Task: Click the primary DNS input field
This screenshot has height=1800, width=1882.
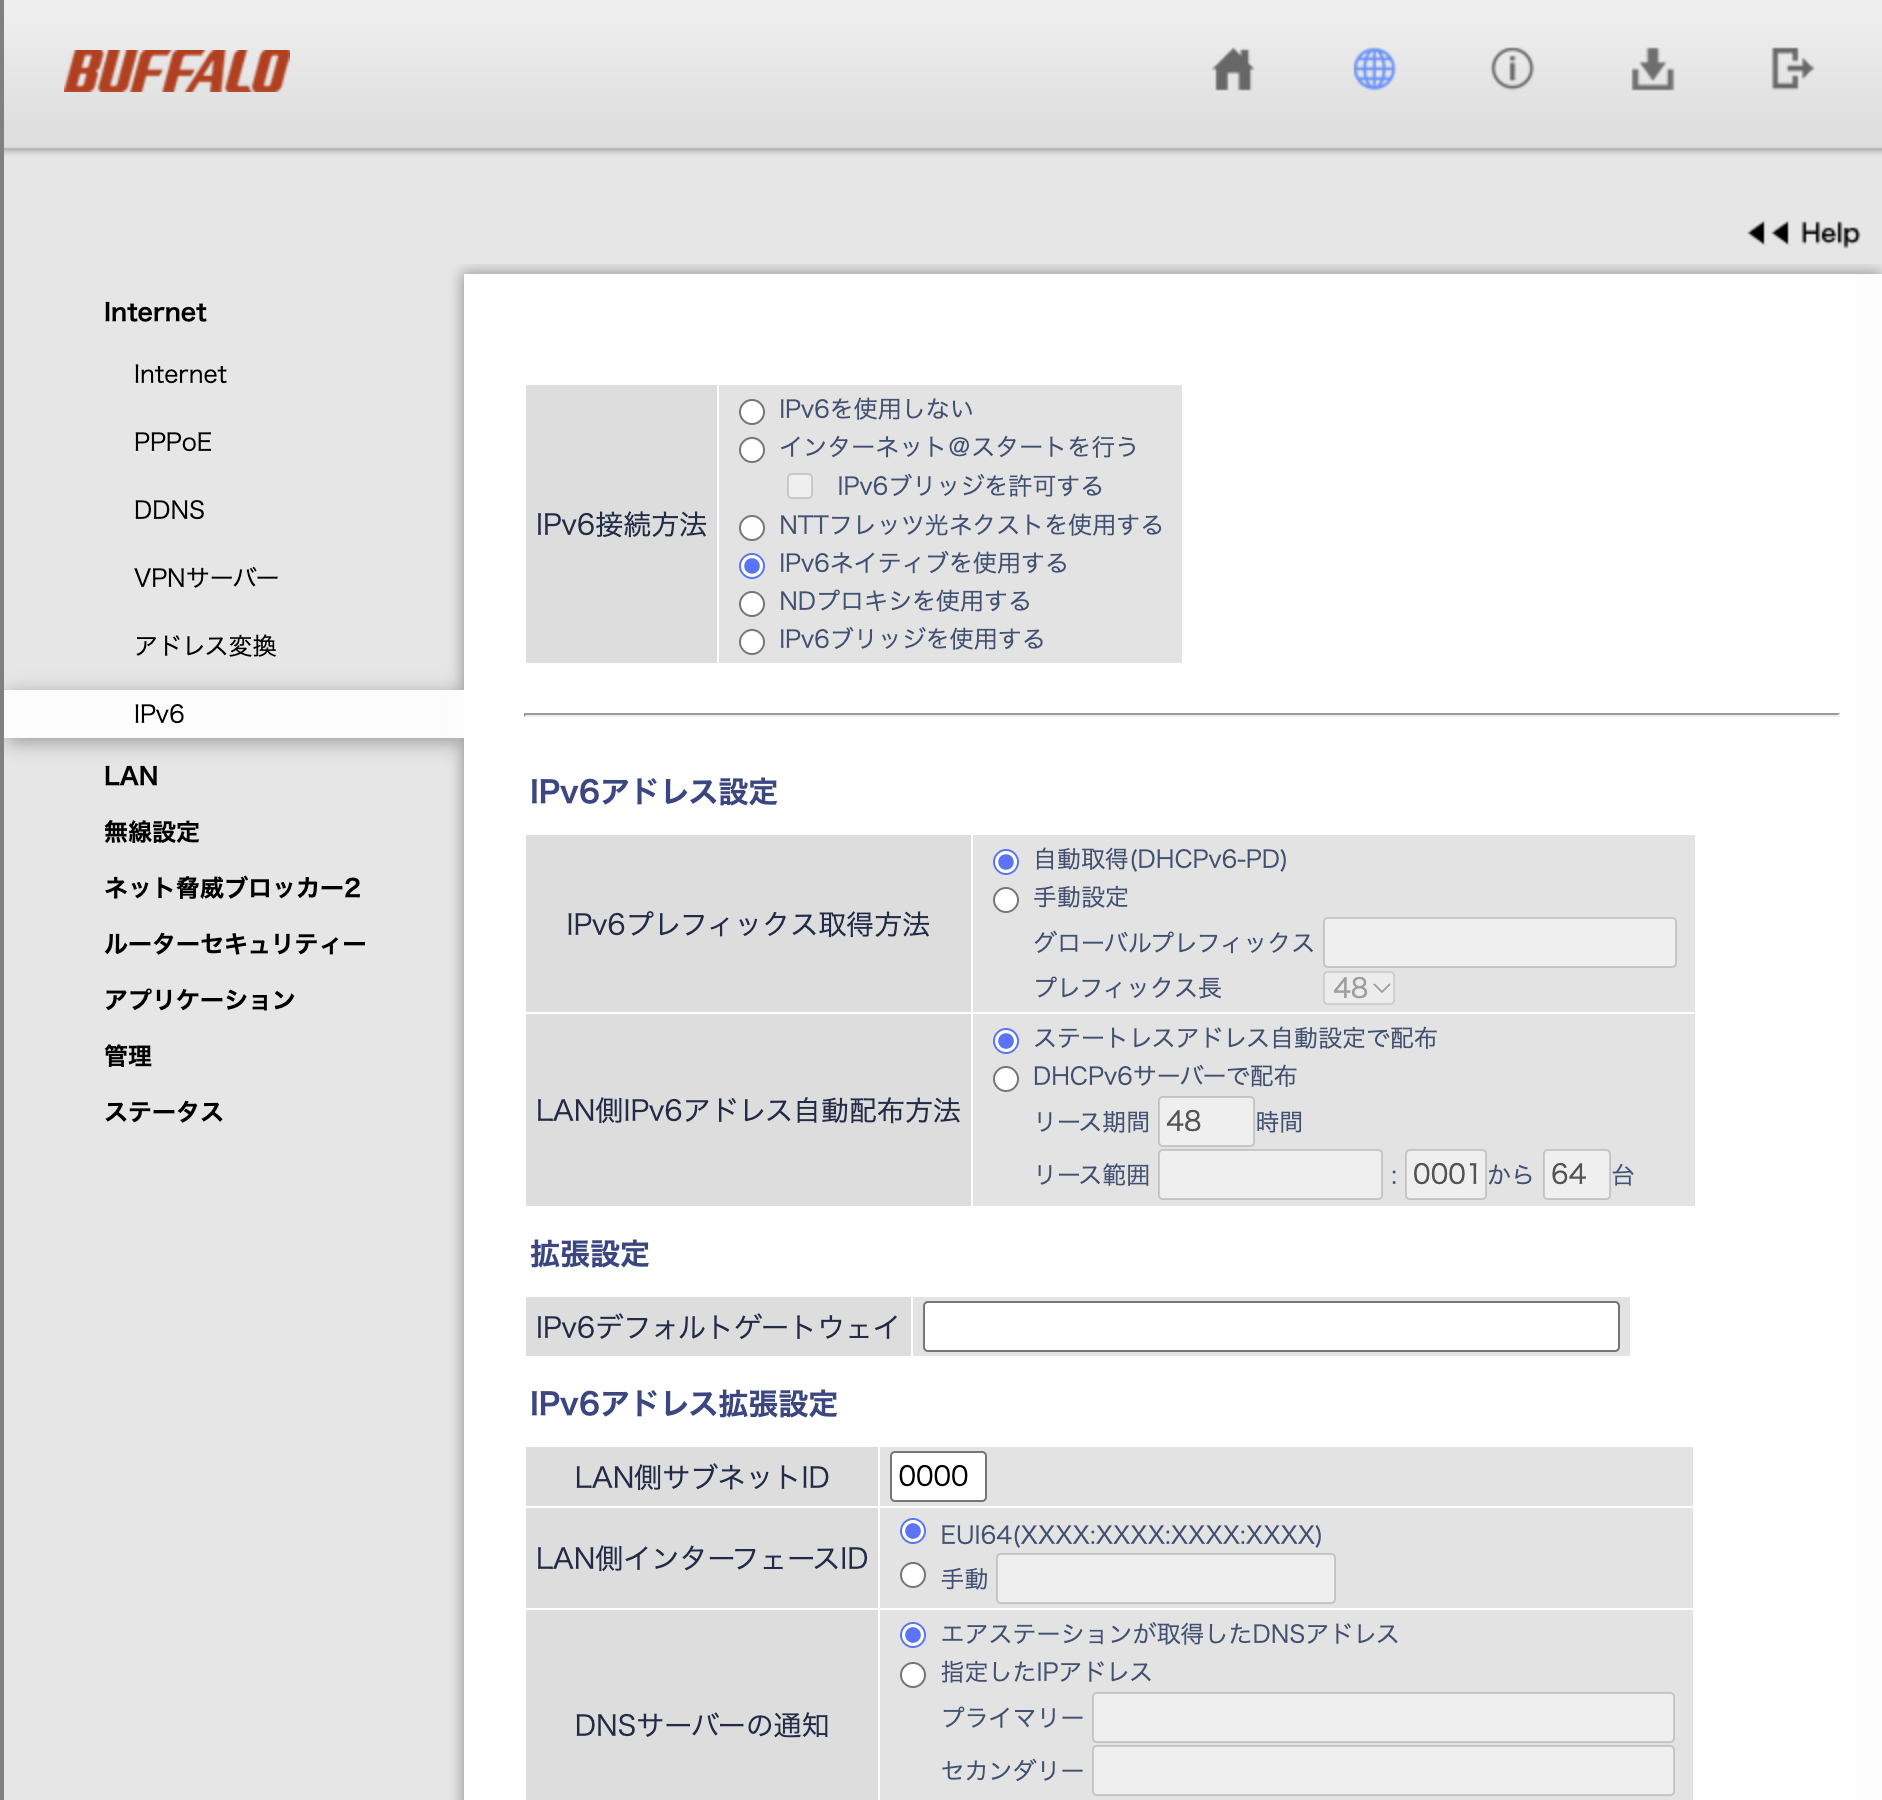Action: click(x=1383, y=1717)
